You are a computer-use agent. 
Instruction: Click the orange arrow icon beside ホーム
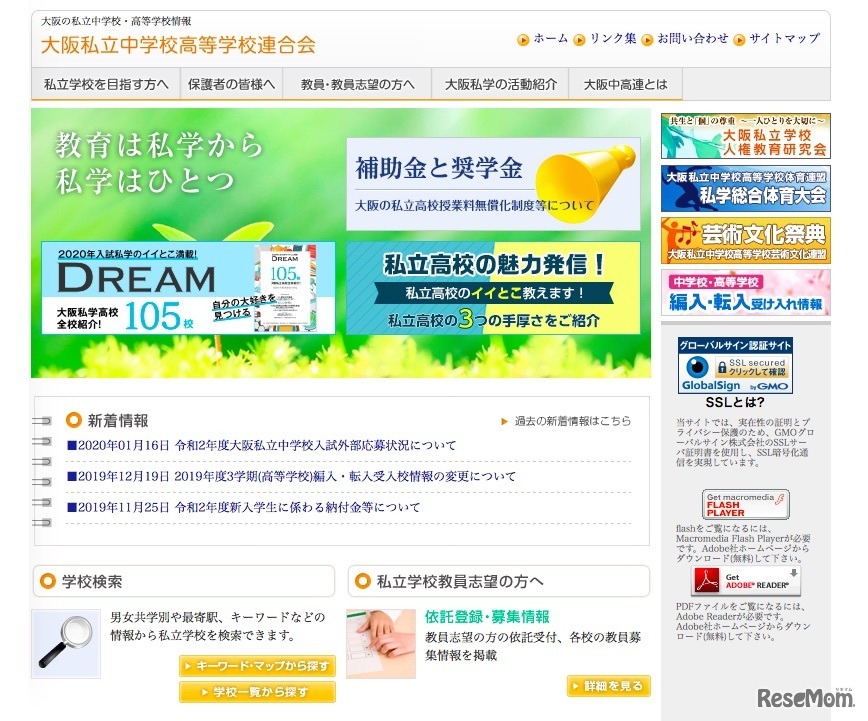523,40
